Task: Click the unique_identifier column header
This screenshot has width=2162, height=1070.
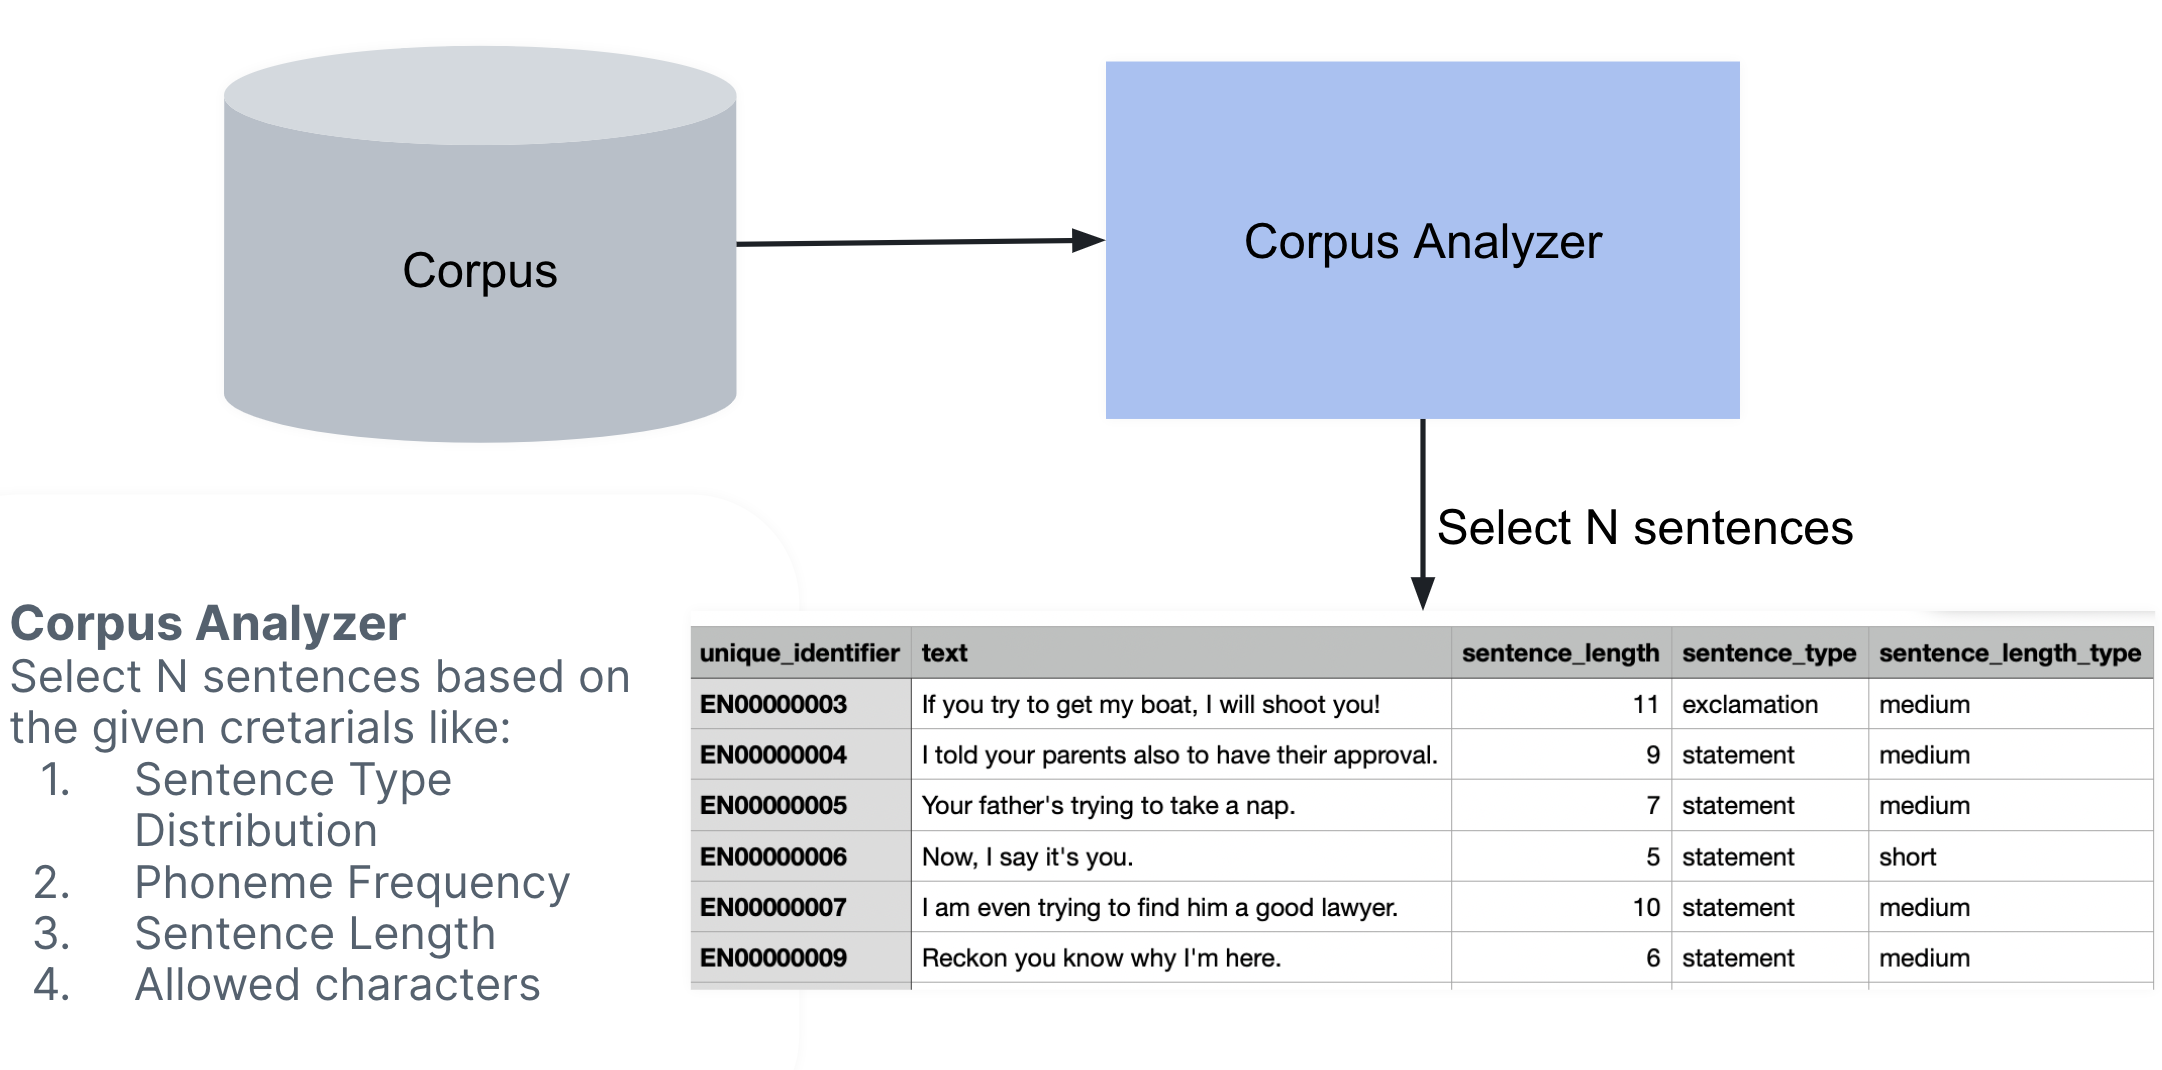Action: (x=800, y=653)
